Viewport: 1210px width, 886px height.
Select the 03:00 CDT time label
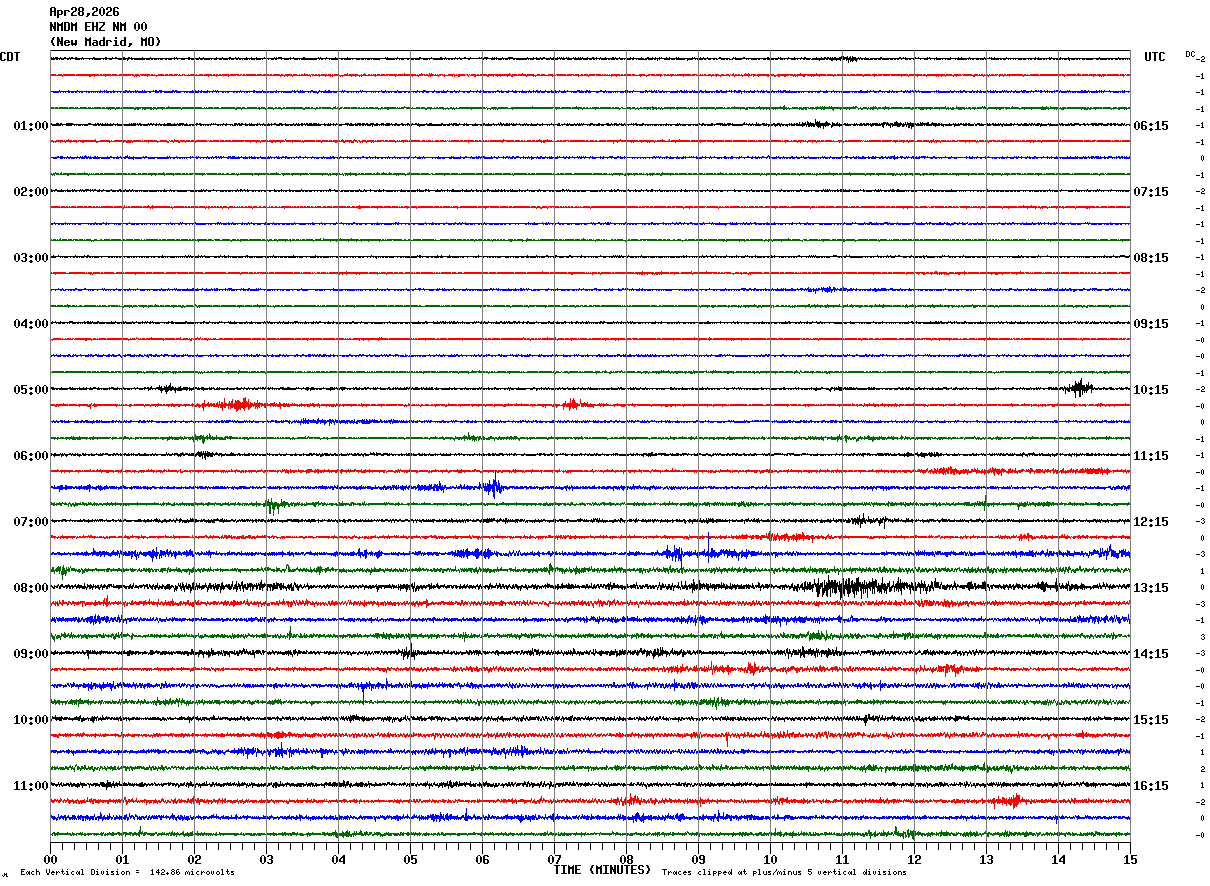[31, 258]
